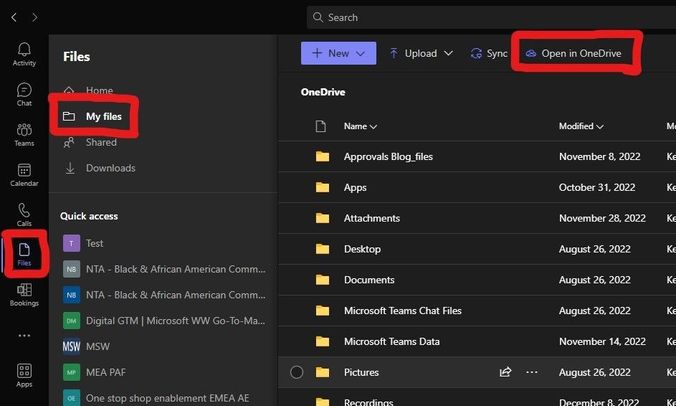Select the Pictures row circle checkbox
The height and width of the screenshot is (406, 676).
click(x=297, y=372)
